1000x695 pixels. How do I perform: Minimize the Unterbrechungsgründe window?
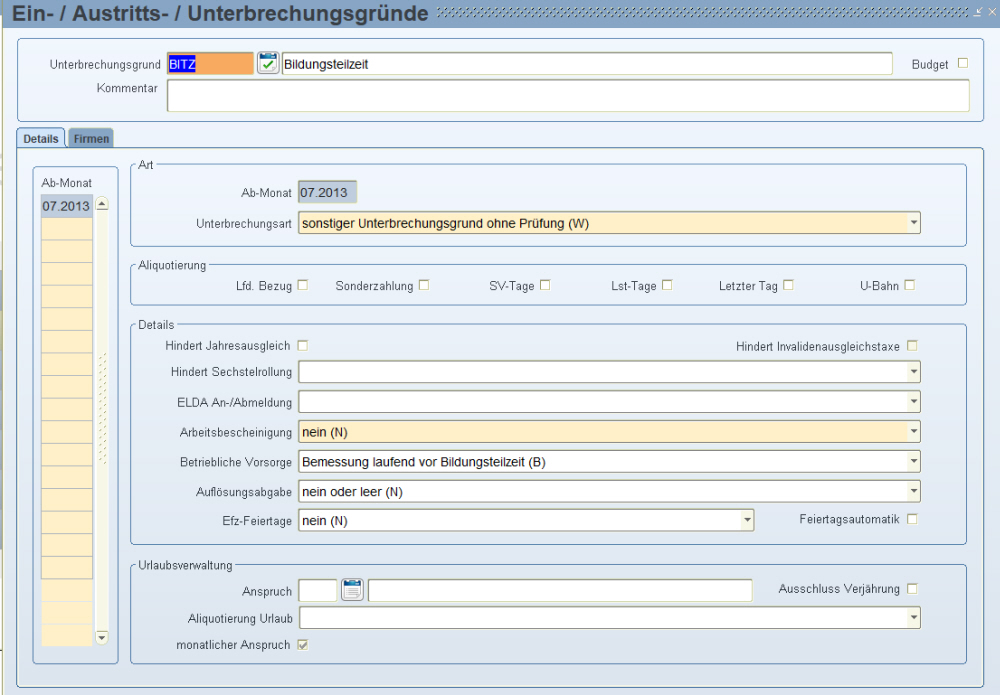click(x=978, y=12)
